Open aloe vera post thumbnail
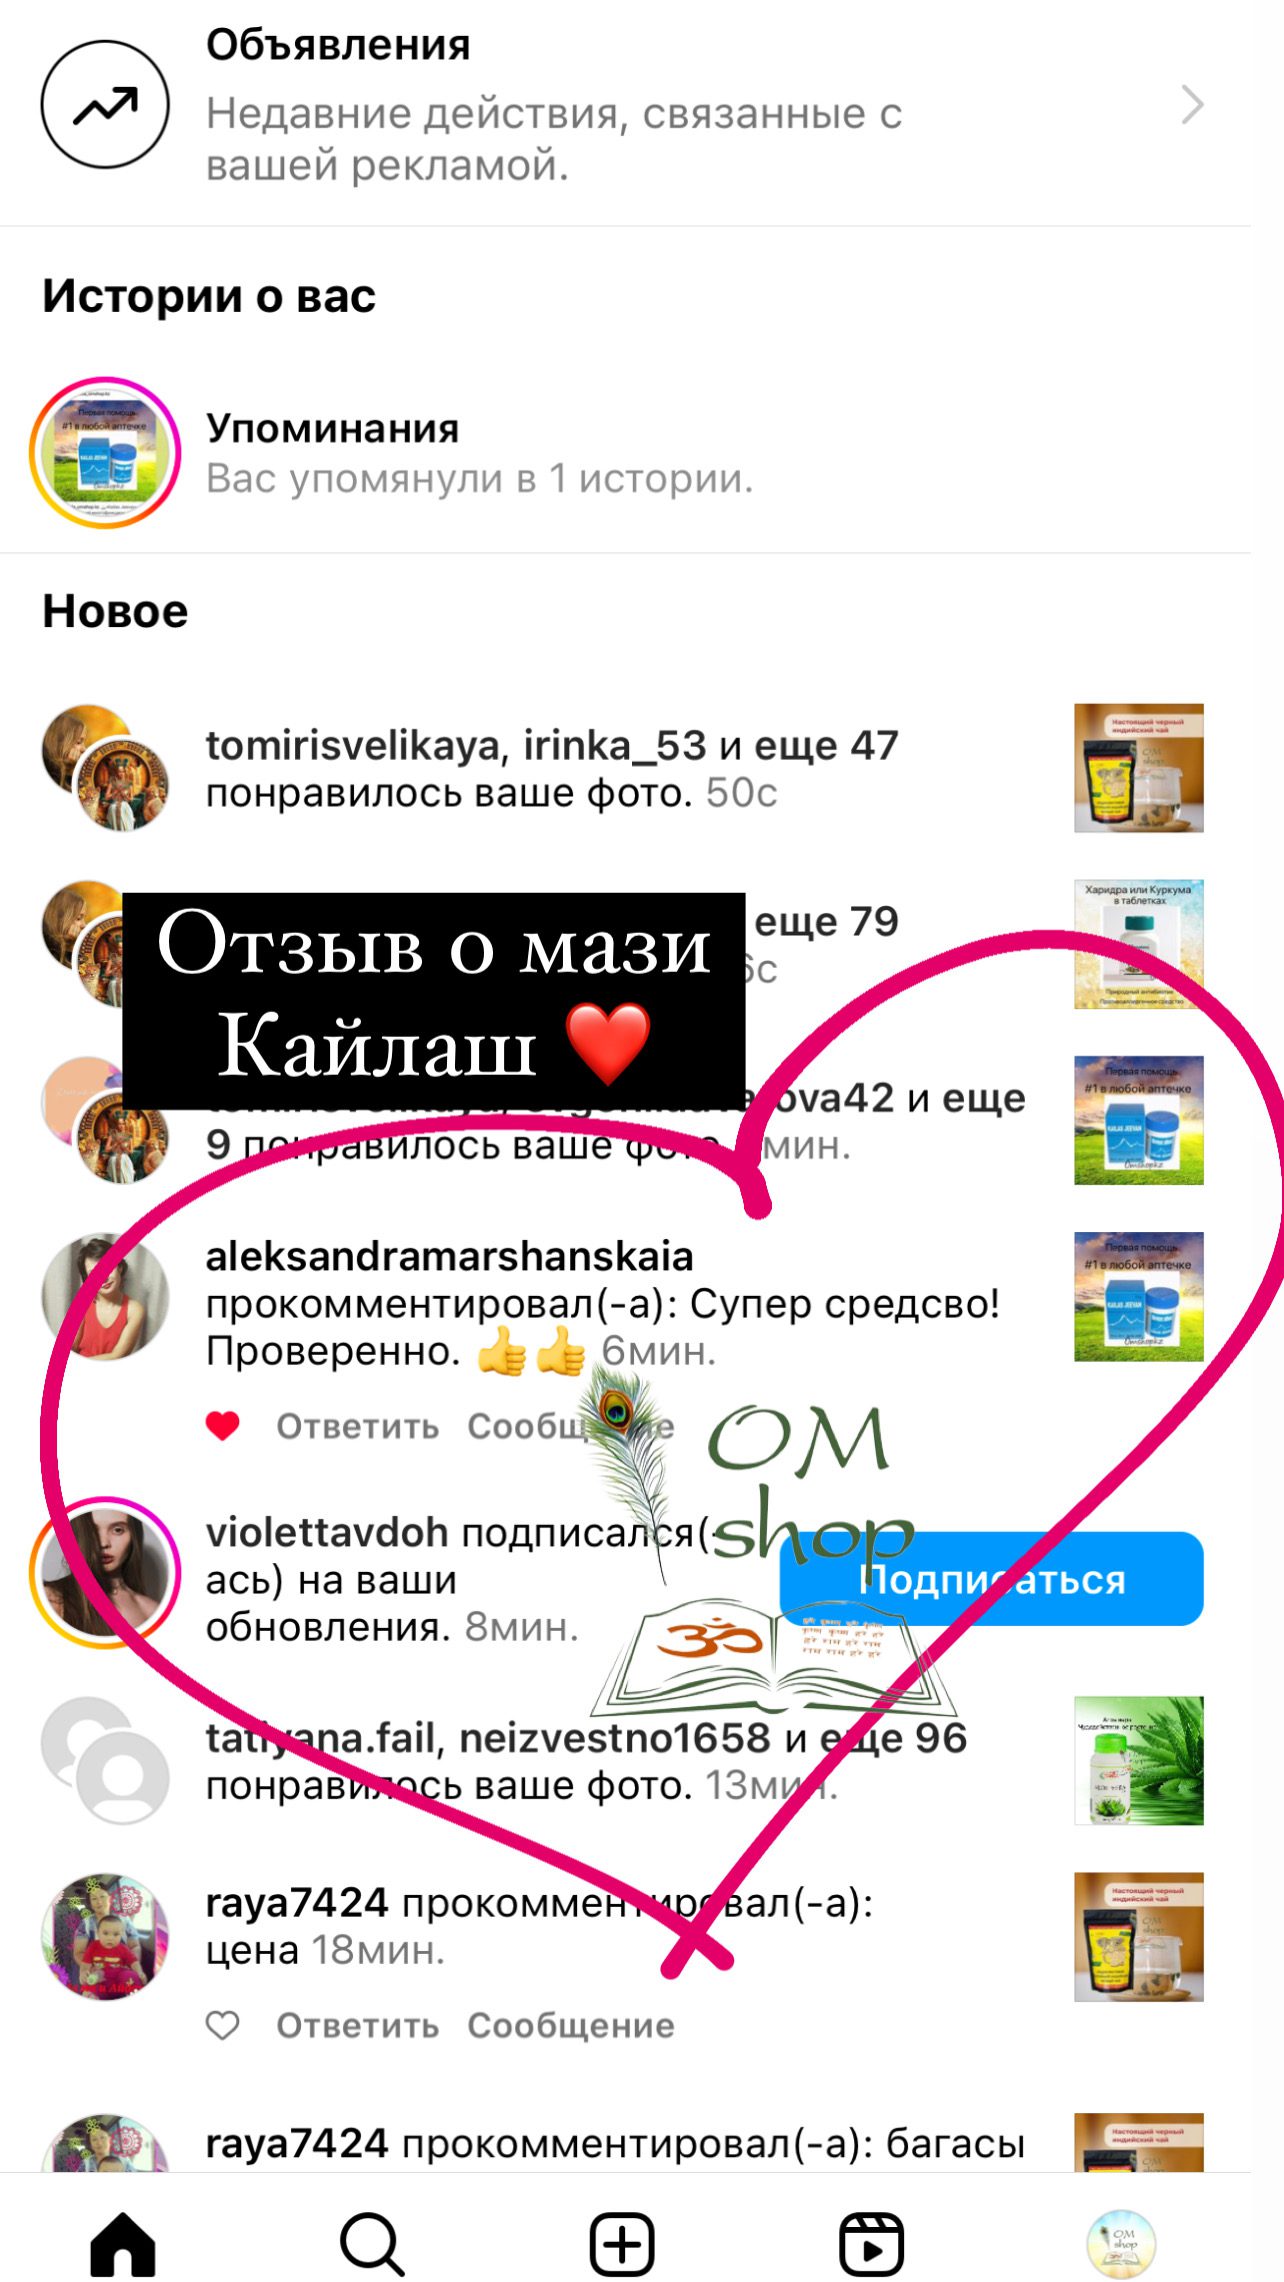The height and width of the screenshot is (2282, 1284). point(1139,1760)
